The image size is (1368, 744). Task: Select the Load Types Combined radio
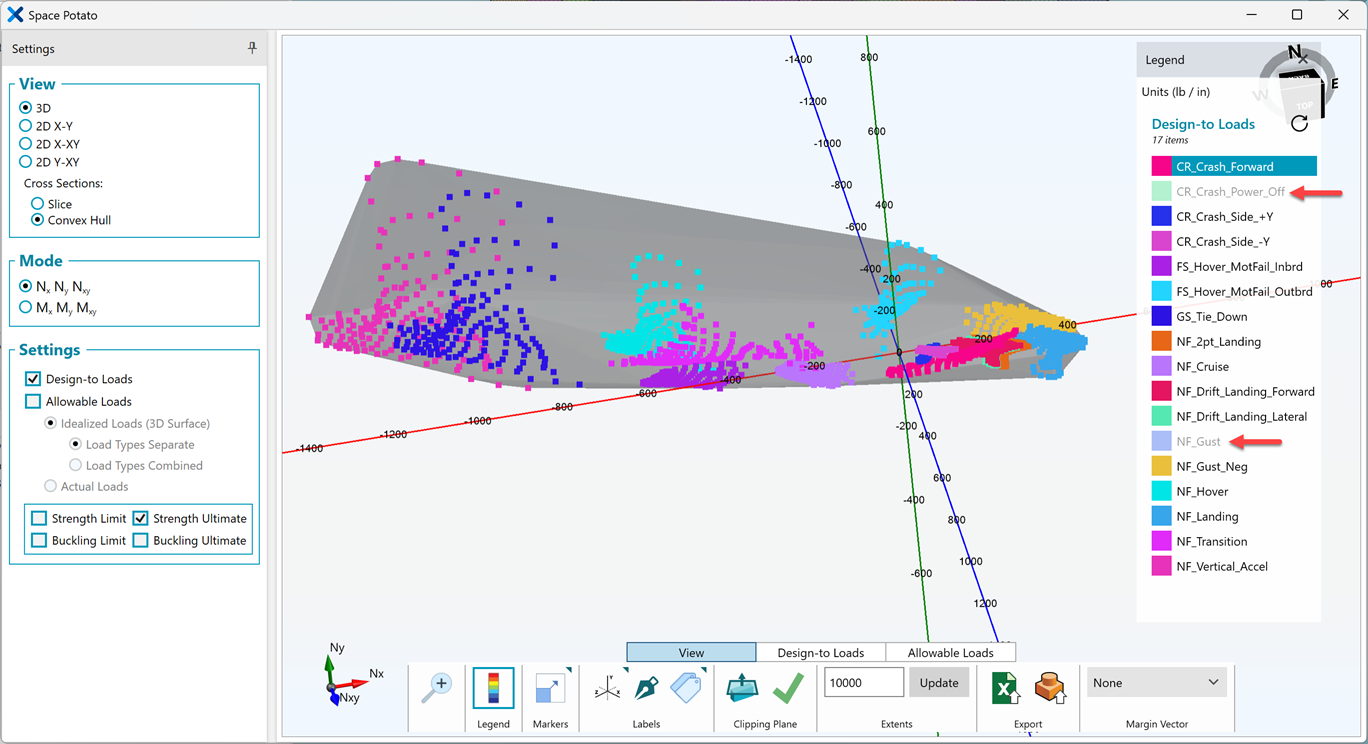pyautogui.click(x=75, y=465)
